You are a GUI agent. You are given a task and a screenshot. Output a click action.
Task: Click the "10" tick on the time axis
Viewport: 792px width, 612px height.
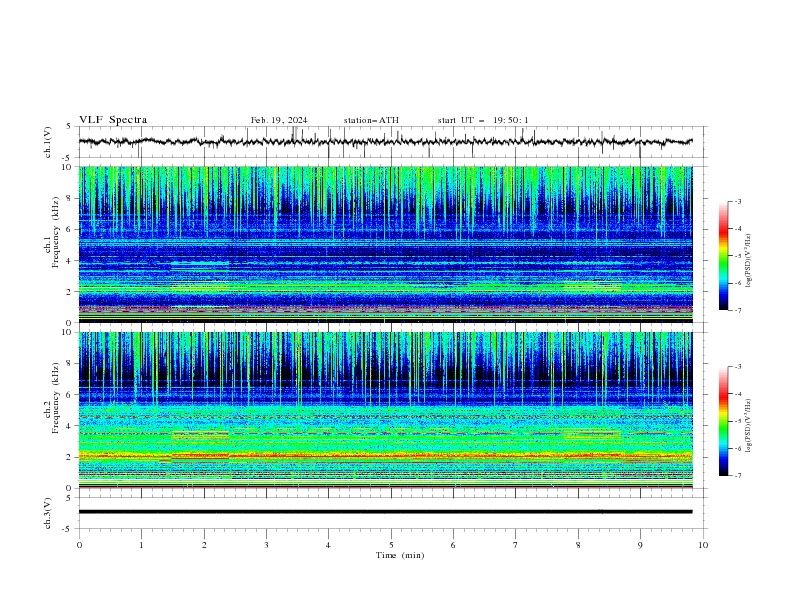click(x=703, y=545)
